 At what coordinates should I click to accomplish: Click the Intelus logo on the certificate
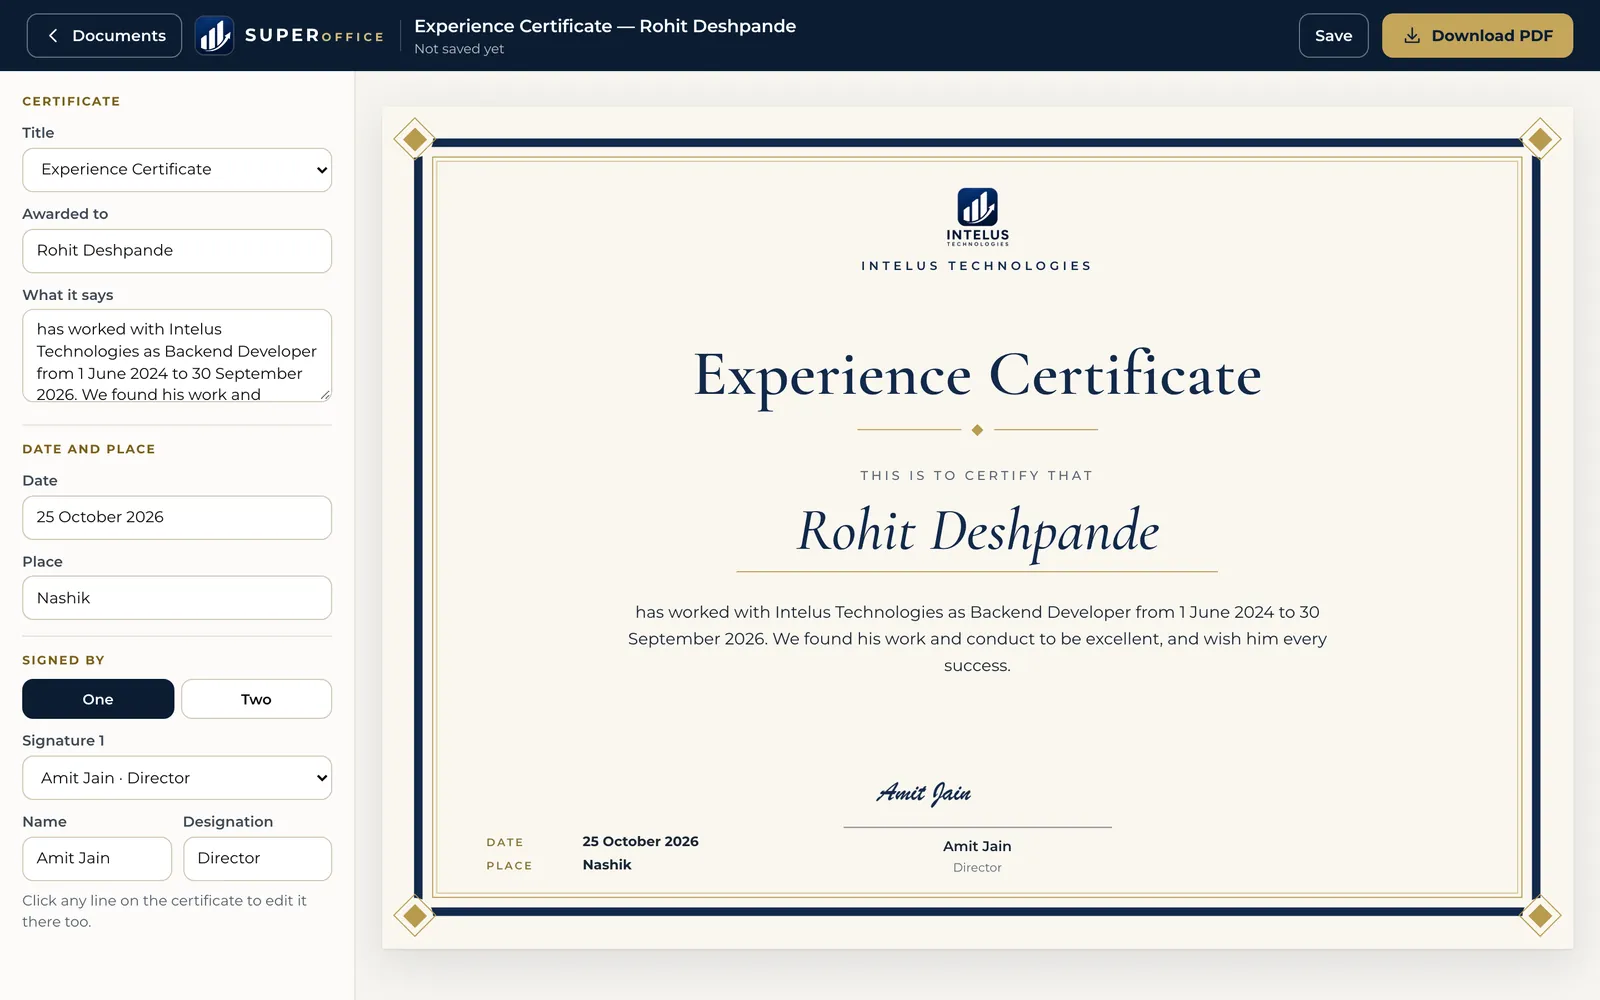[977, 216]
